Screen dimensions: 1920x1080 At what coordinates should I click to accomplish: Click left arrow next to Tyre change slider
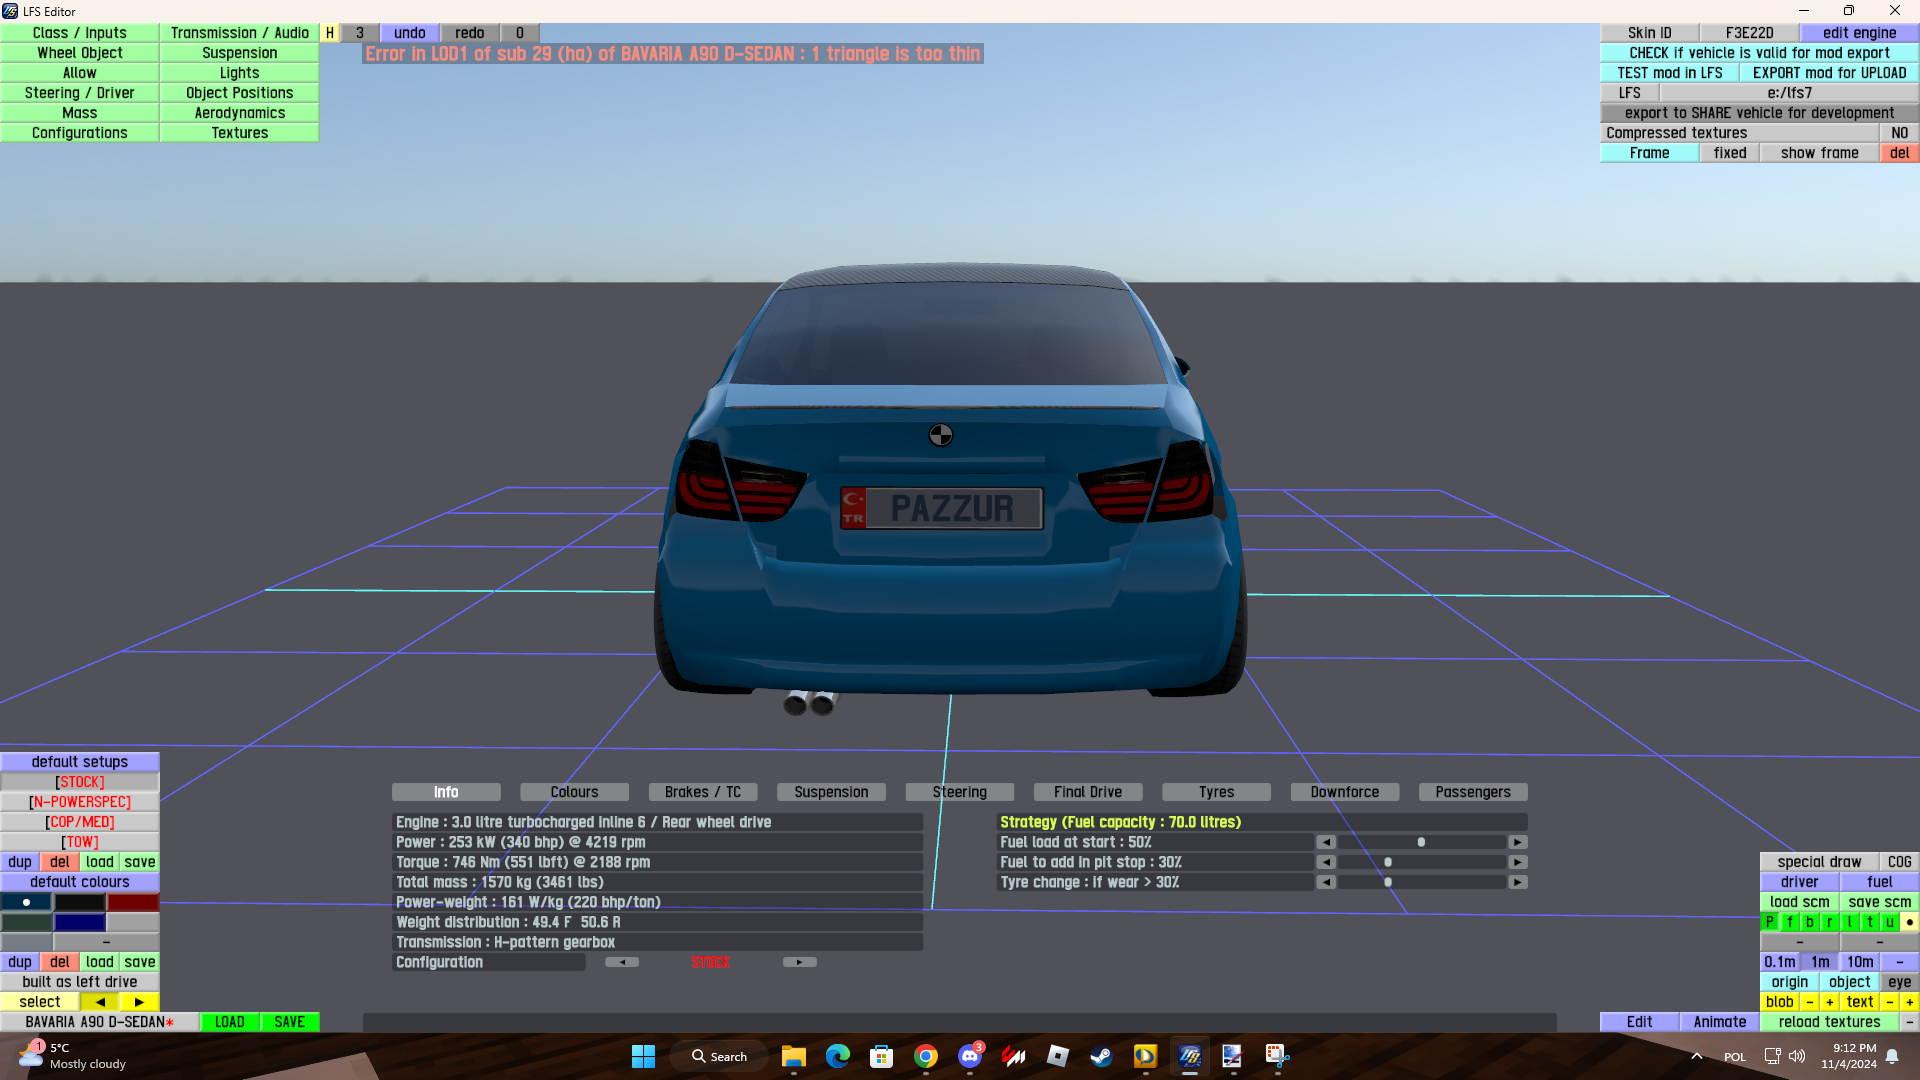[1326, 882]
